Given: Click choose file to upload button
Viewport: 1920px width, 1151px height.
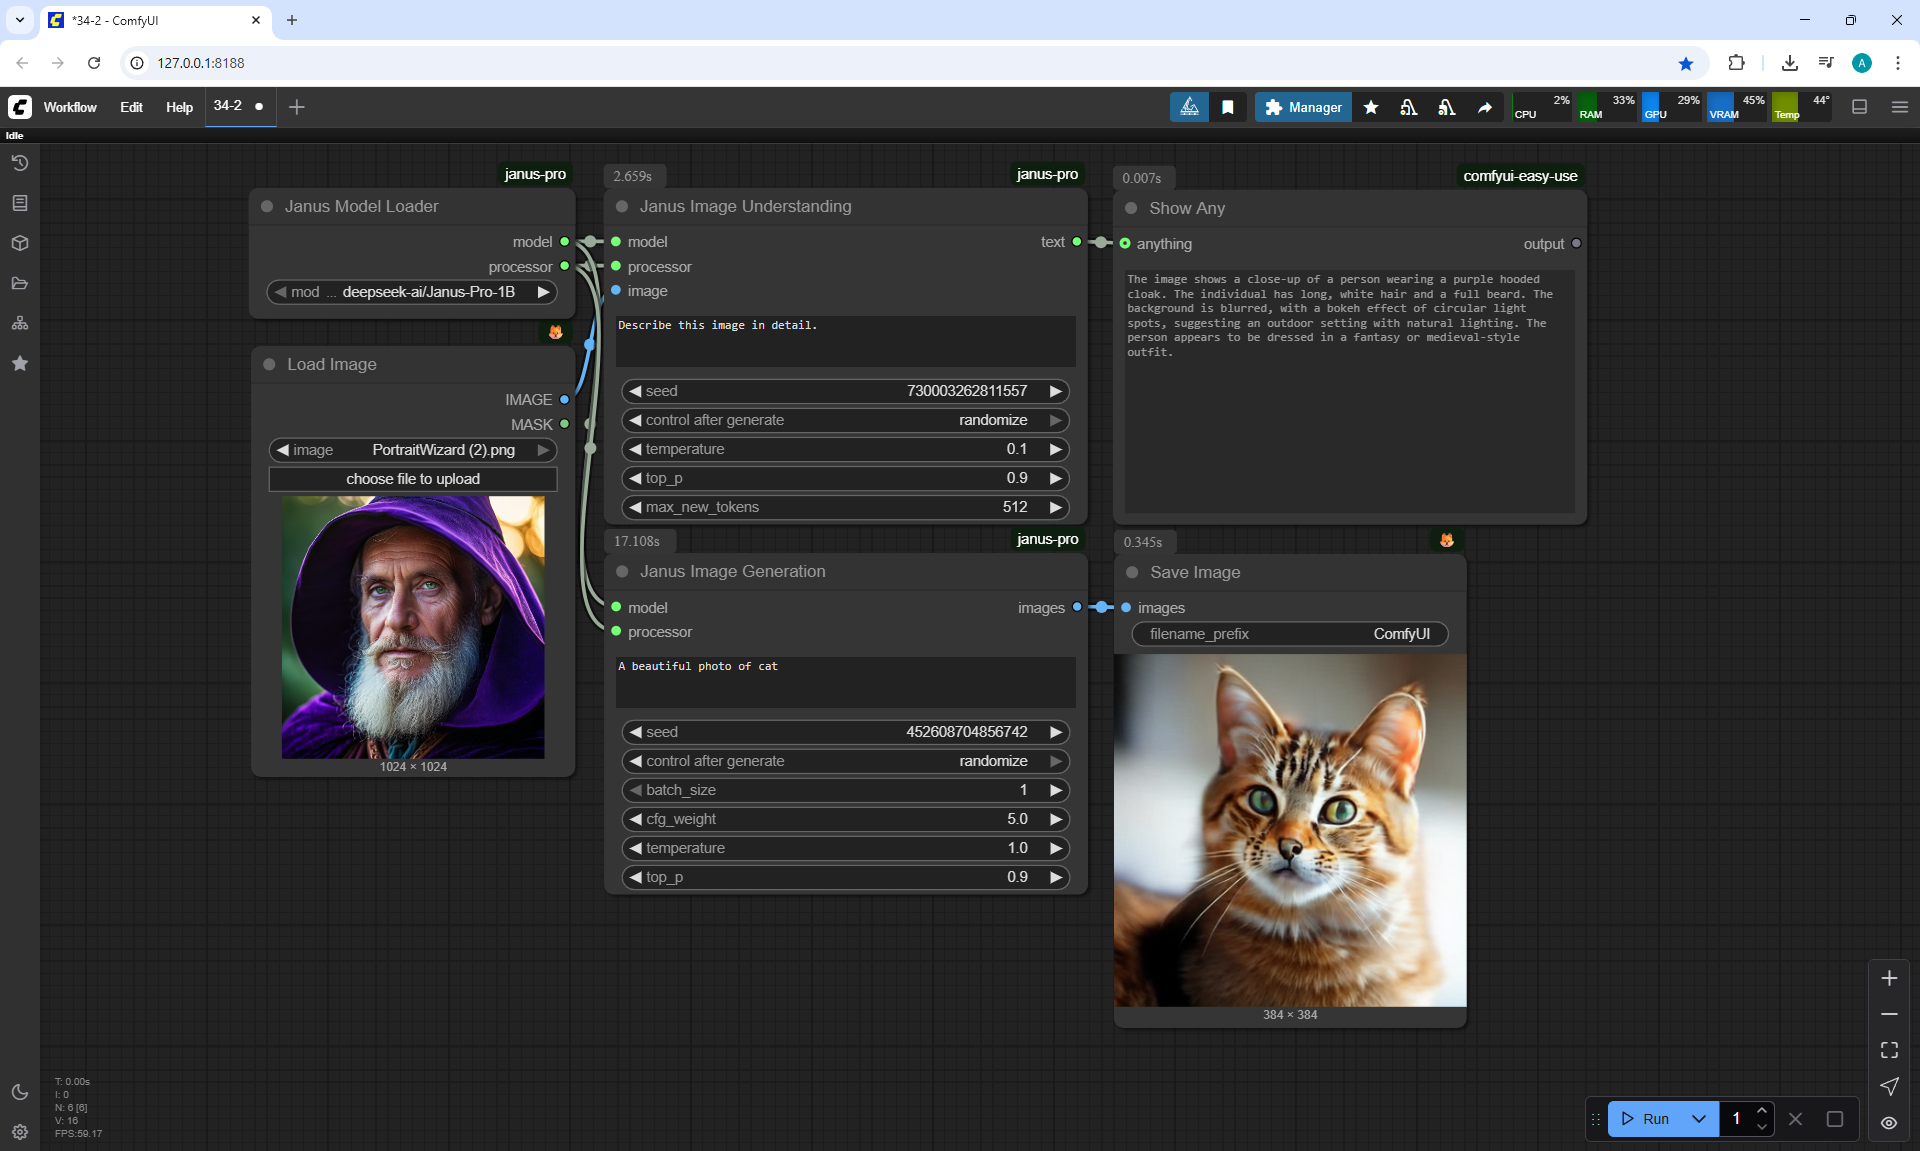Looking at the screenshot, I should coord(412,479).
